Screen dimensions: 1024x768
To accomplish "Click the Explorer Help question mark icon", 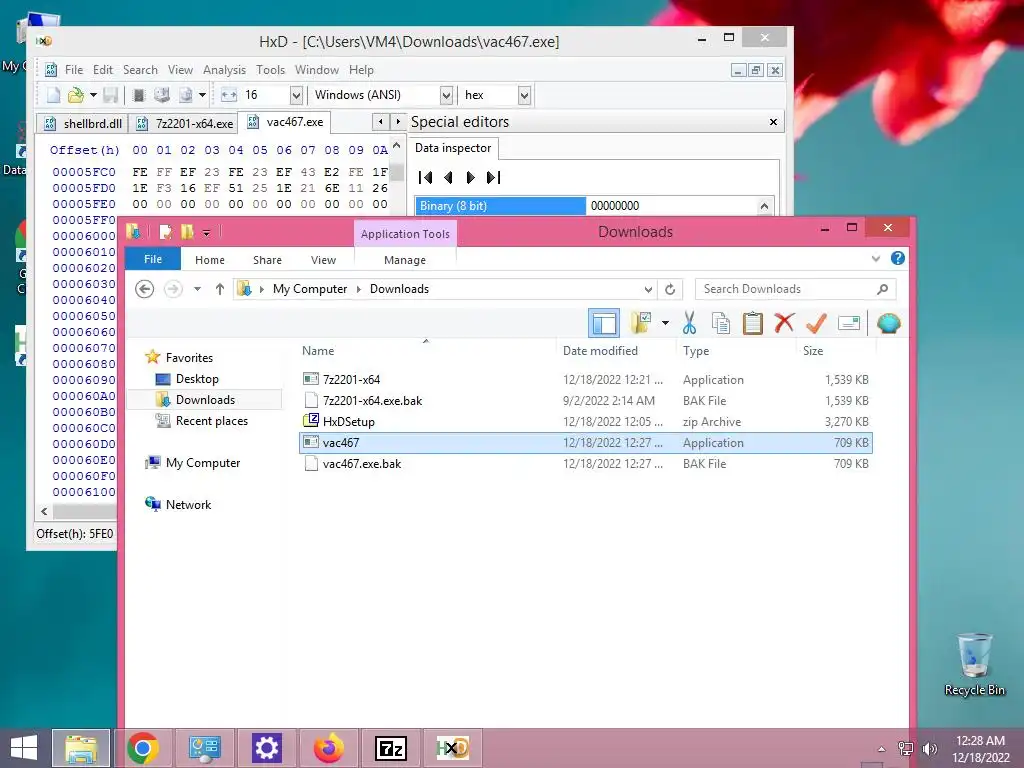I will pyautogui.click(x=898, y=259).
